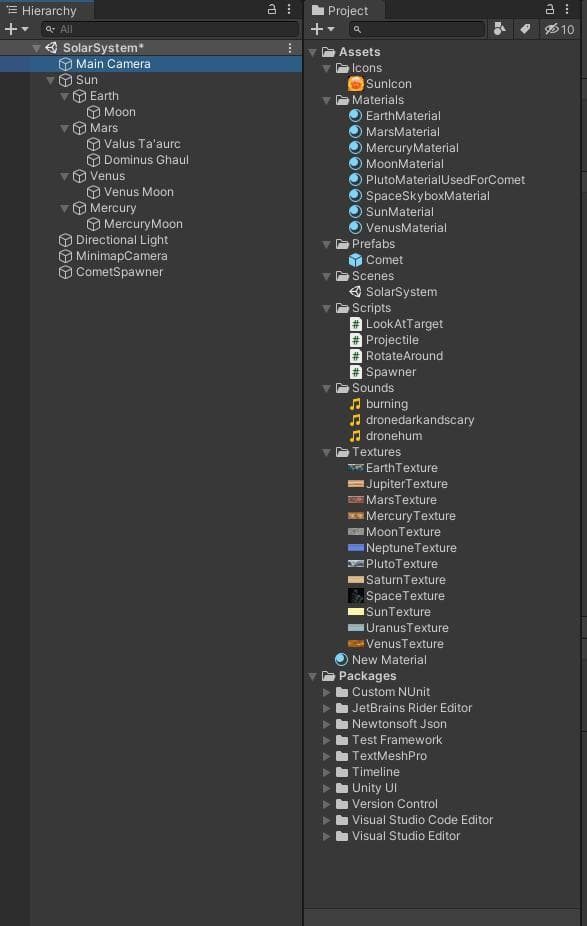
Task: Collapse the Assets root folder
Action: (x=313, y=53)
